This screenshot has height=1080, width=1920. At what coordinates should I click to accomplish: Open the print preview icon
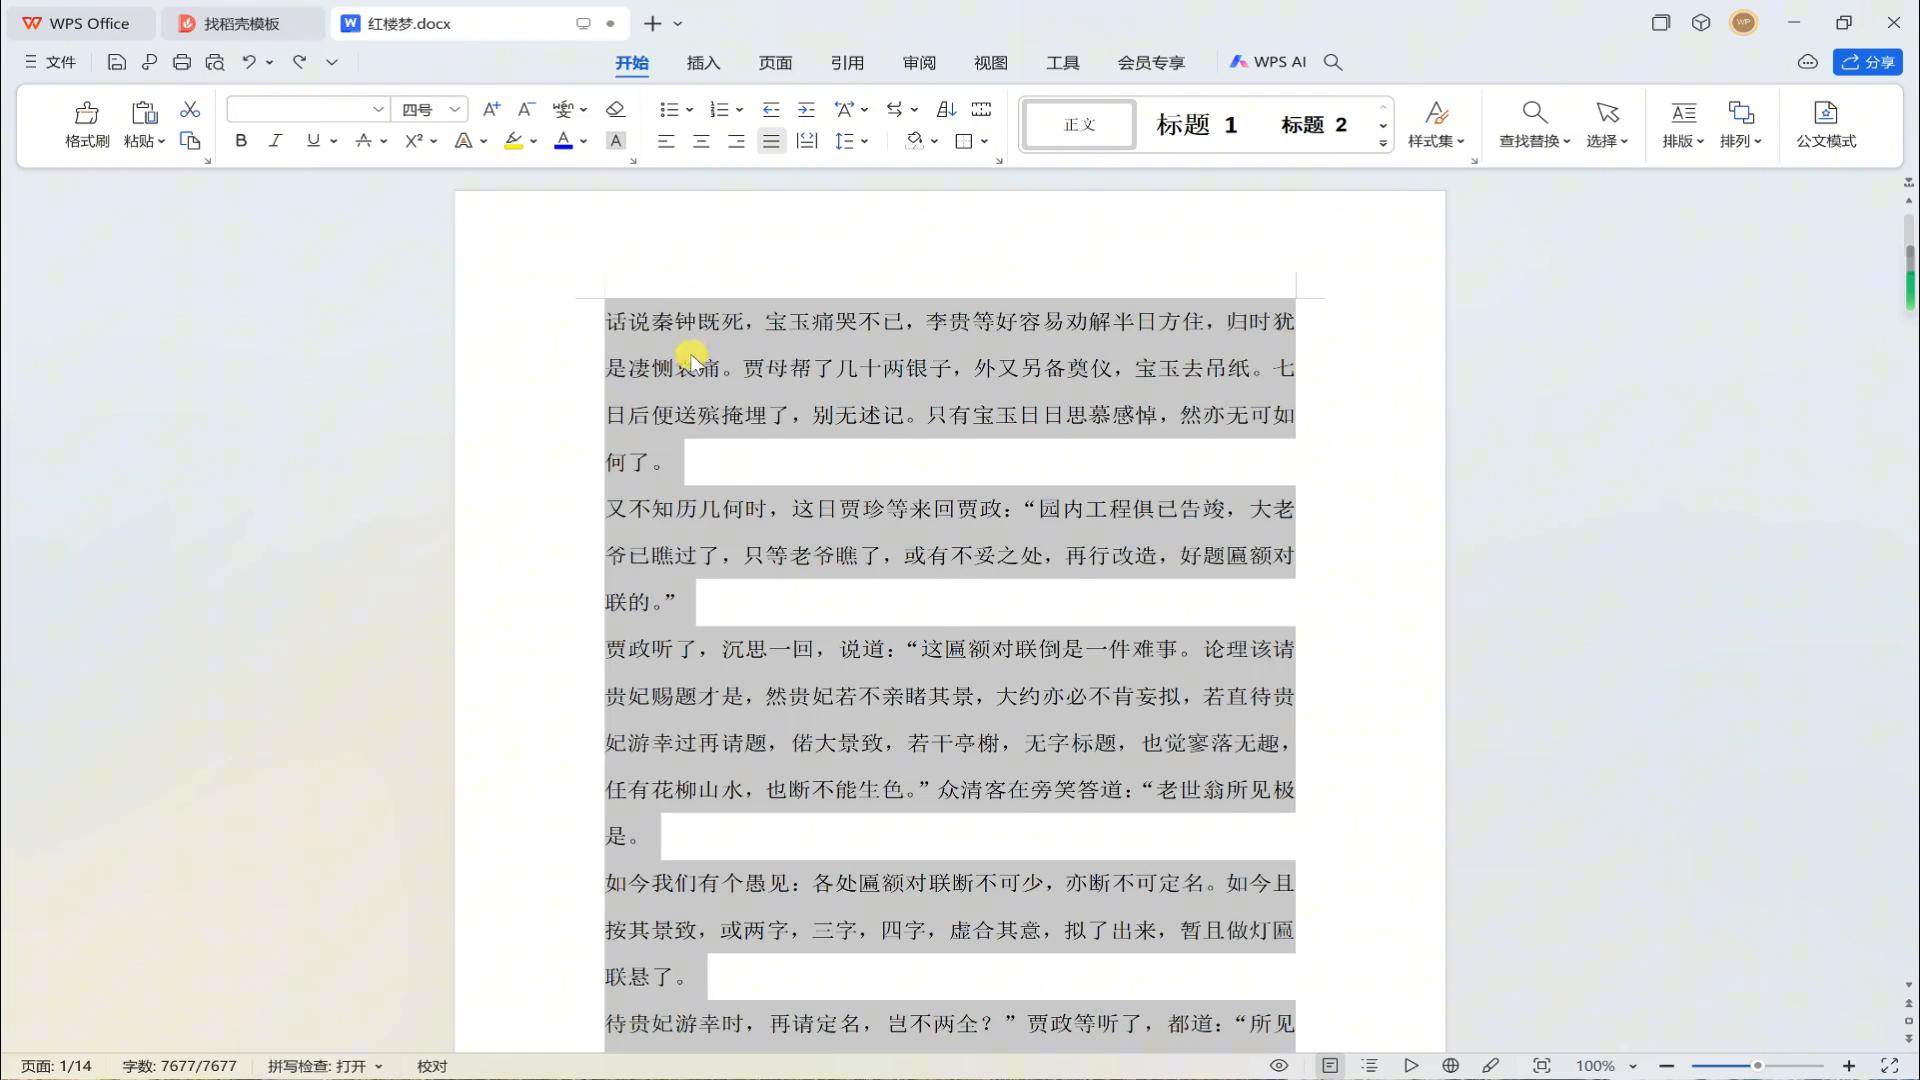click(215, 62)
